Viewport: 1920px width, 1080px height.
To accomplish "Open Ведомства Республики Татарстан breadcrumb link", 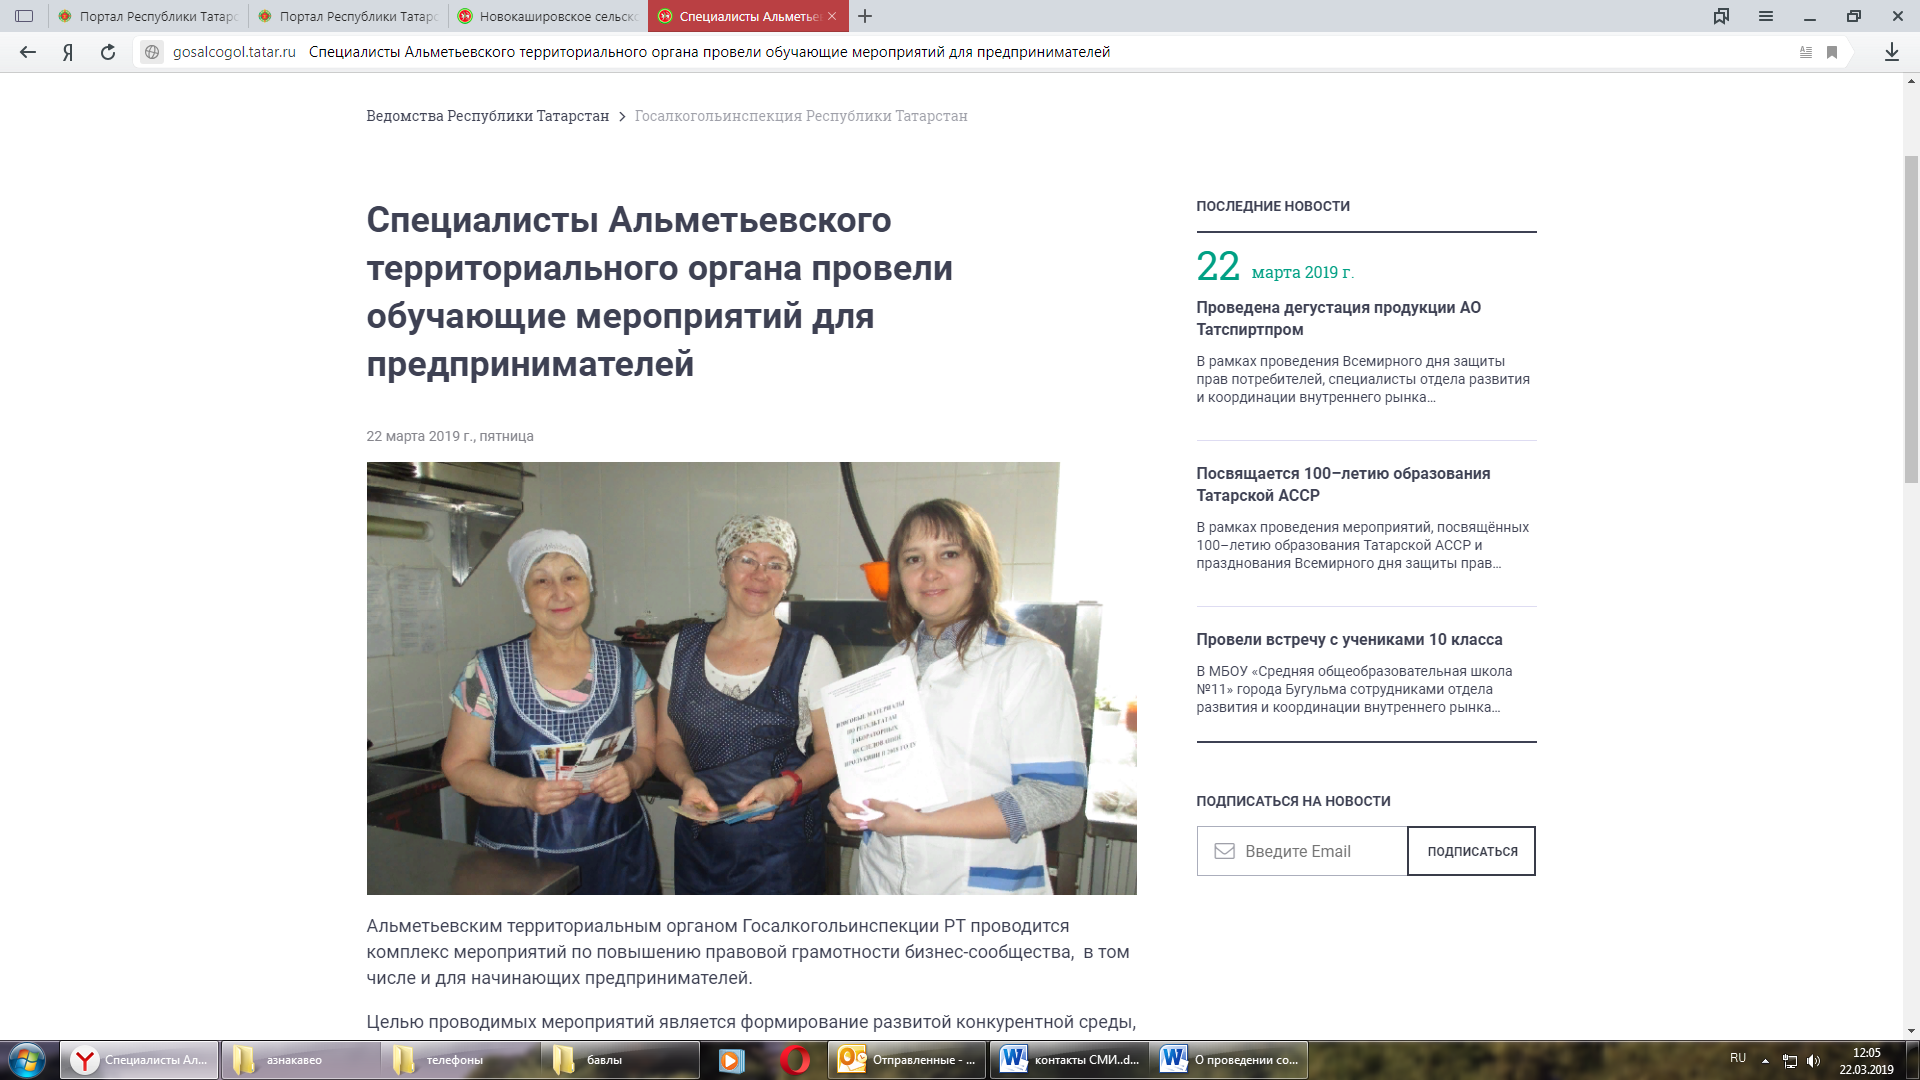I will pos(487,116).
